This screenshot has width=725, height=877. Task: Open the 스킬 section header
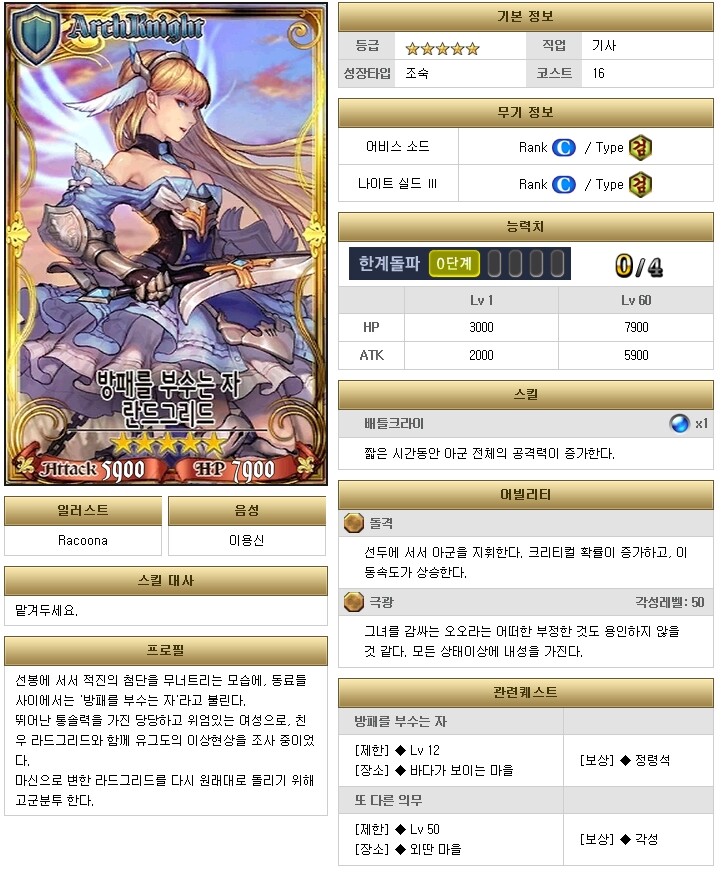[x=526, y=395]
